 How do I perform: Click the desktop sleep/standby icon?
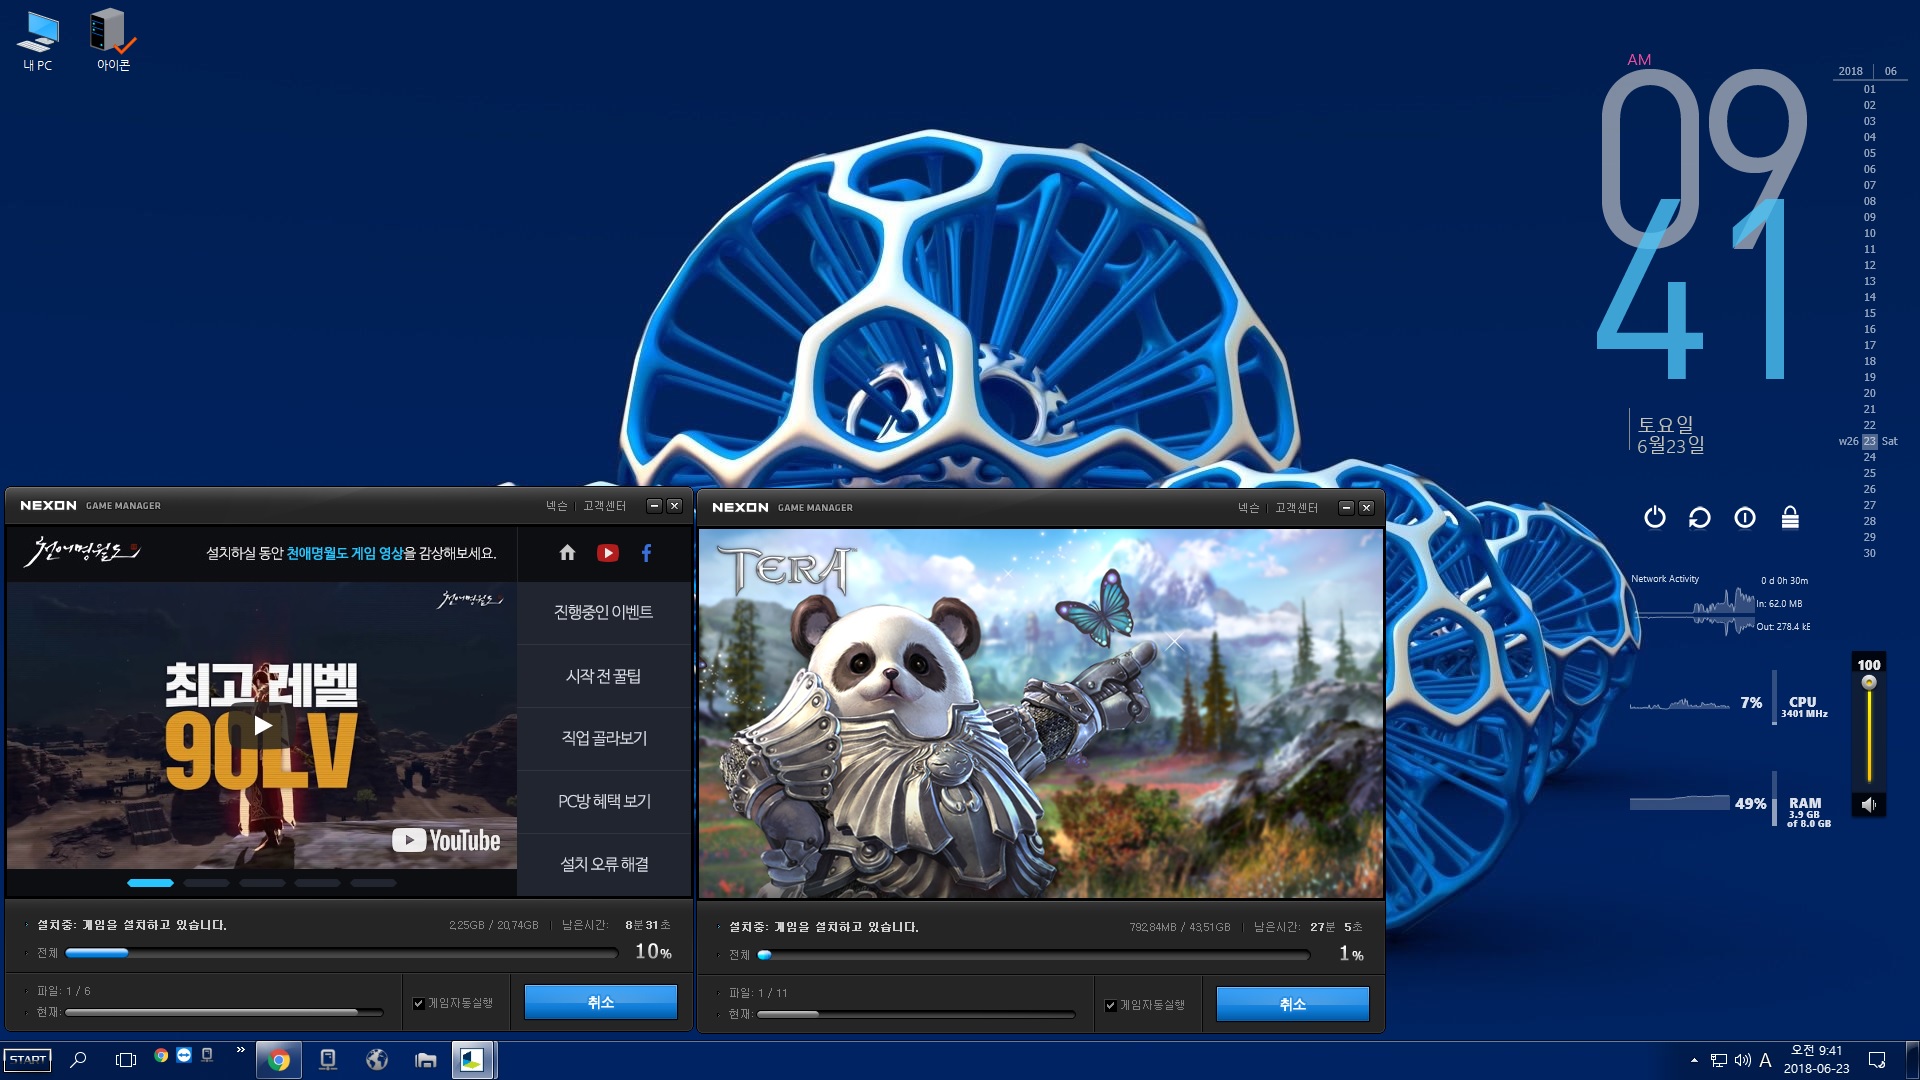click(1745, 517)
